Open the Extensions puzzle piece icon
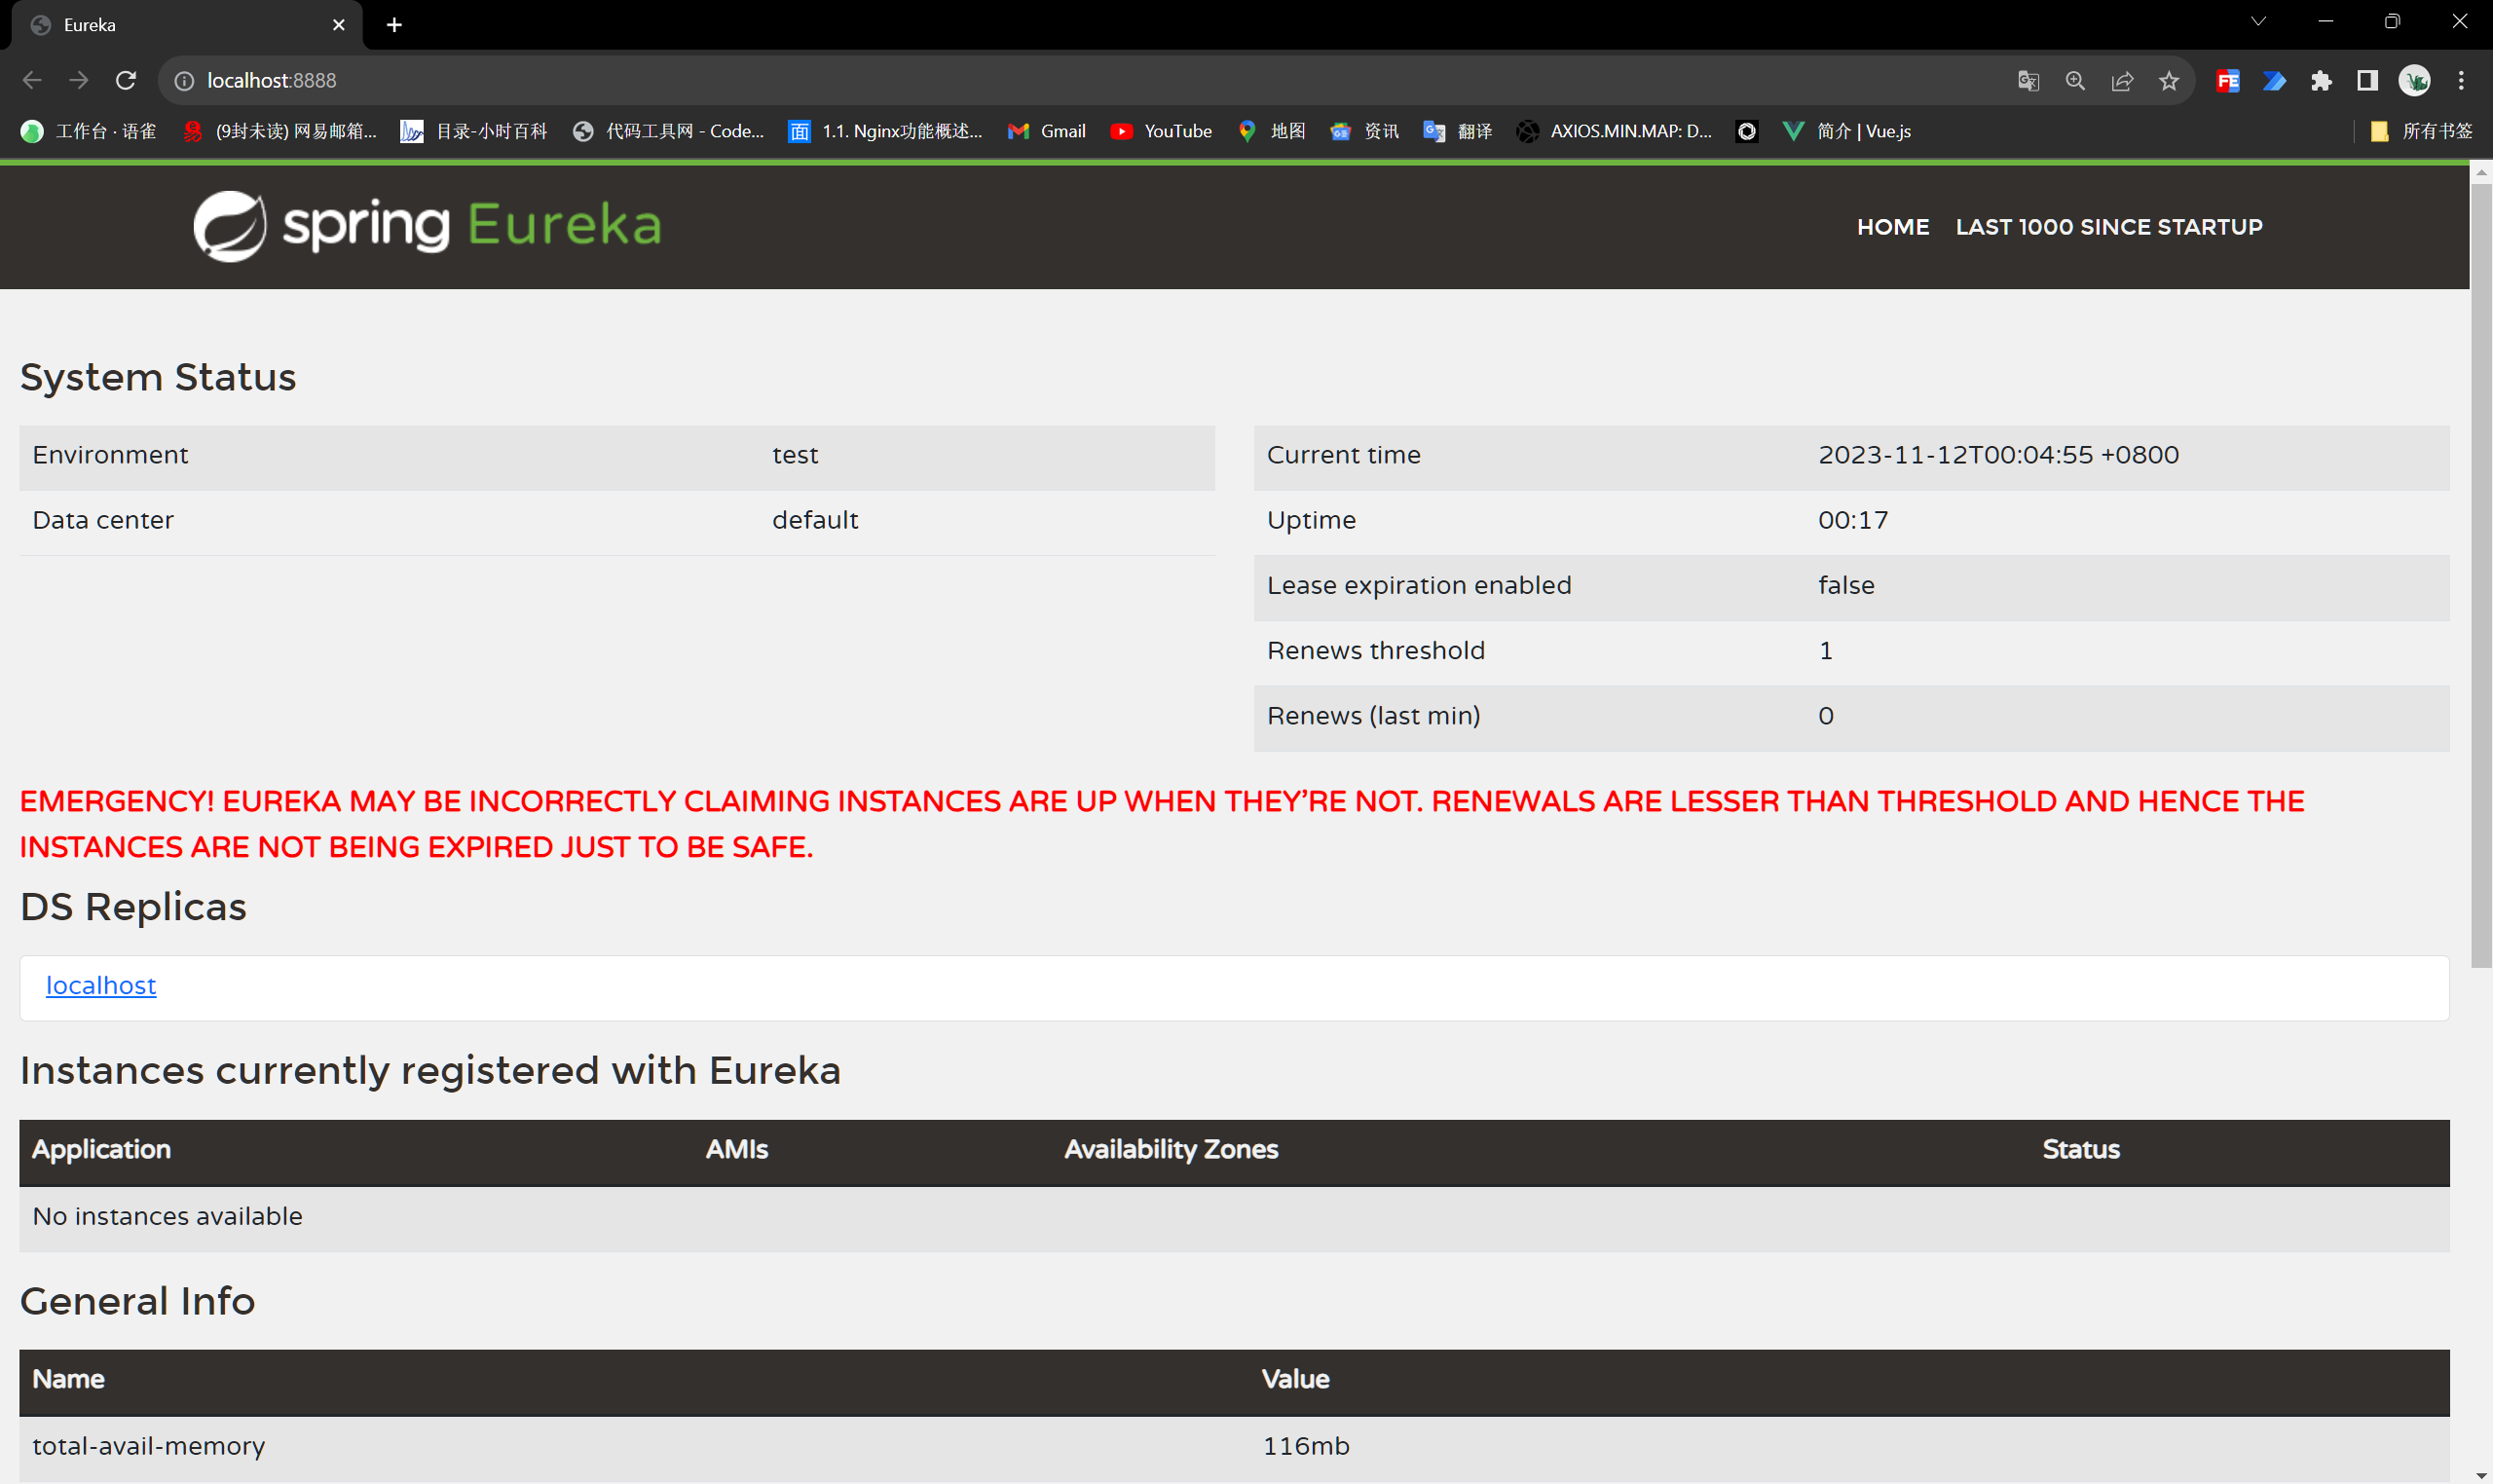 pos(2321,81)
